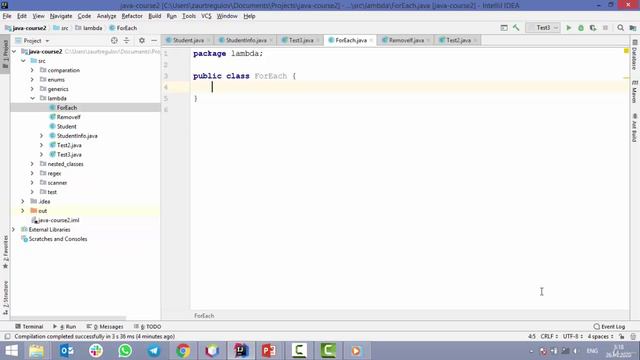Open Project panel settings gear
This screenshot has width=640, height=360.
(x=142, y=40)
